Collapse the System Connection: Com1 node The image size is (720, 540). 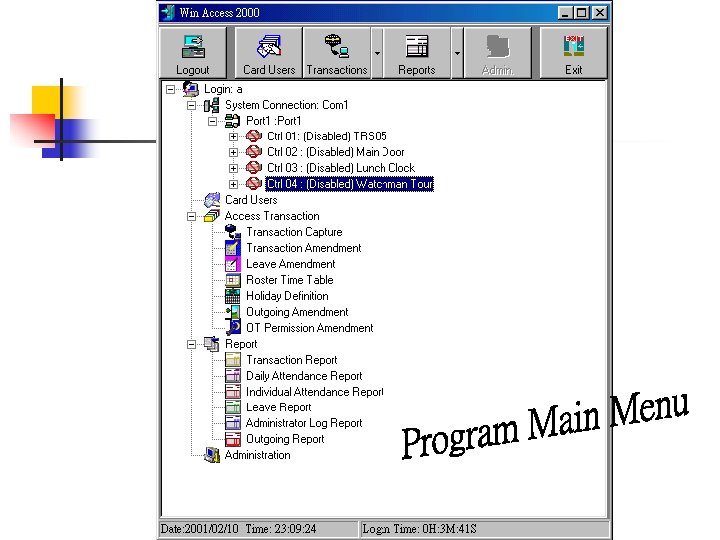click(x=191, y=105)
